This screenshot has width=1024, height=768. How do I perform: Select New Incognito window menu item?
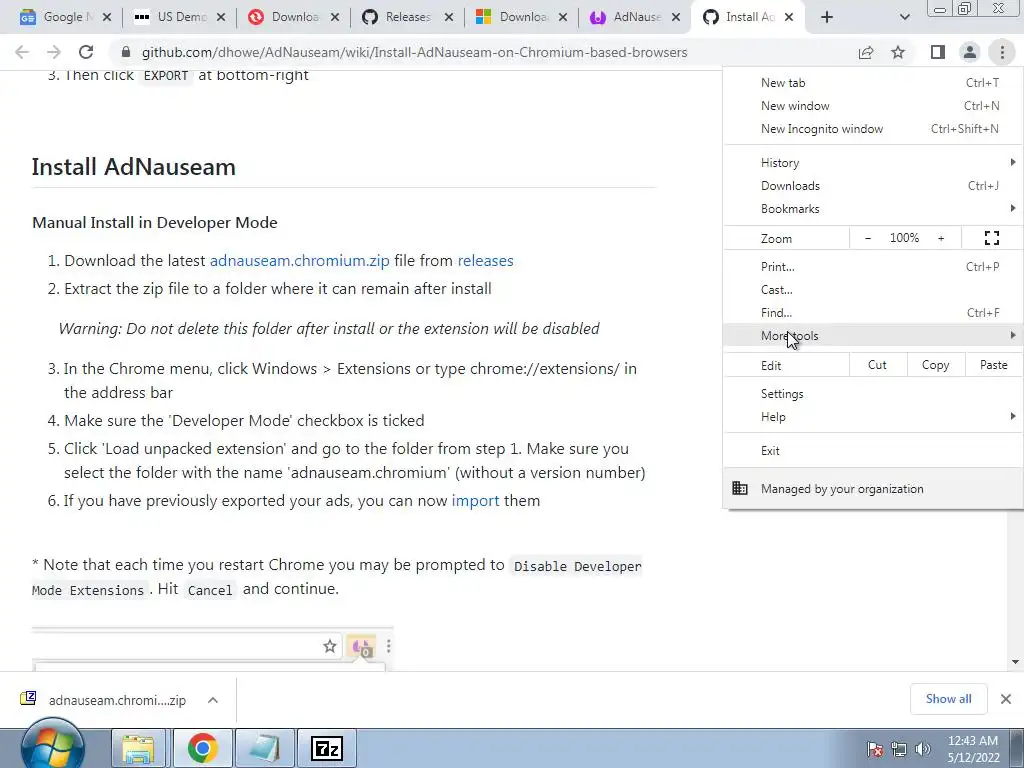tap(873, 129)
